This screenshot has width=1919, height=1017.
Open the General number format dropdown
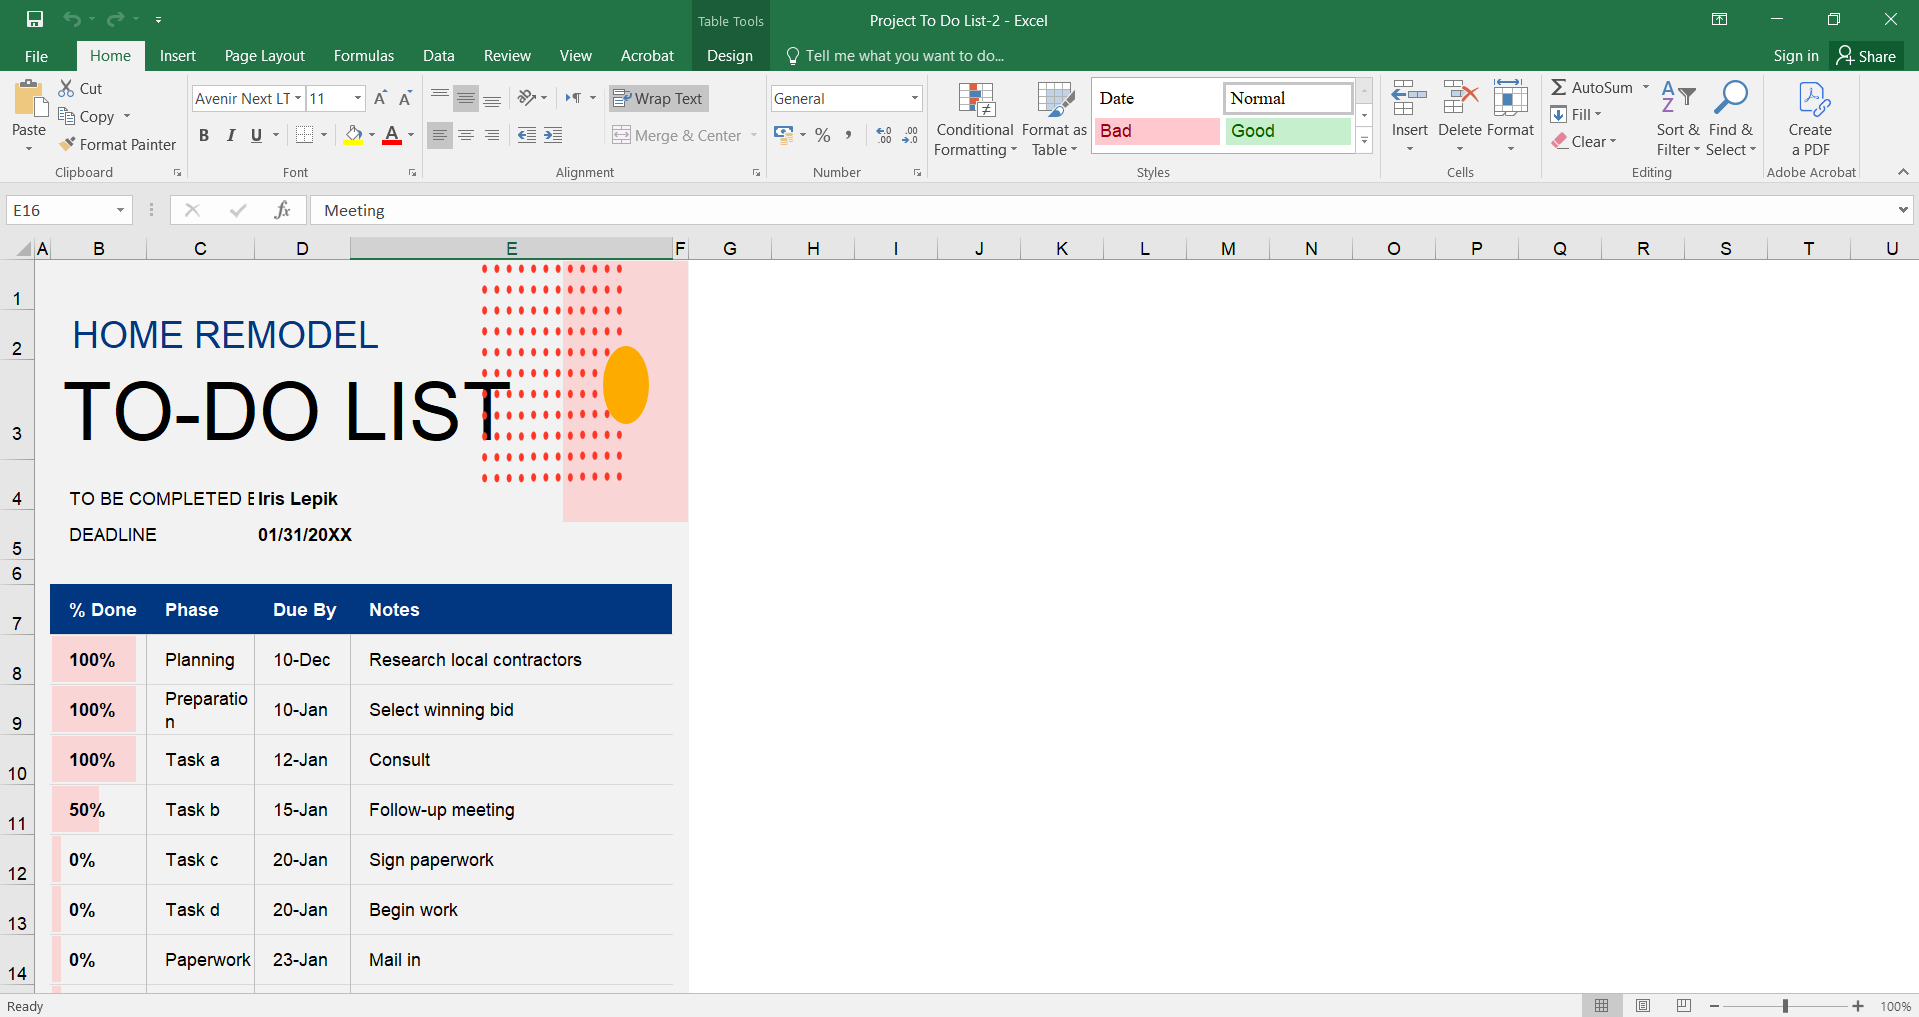pos(914,98)
